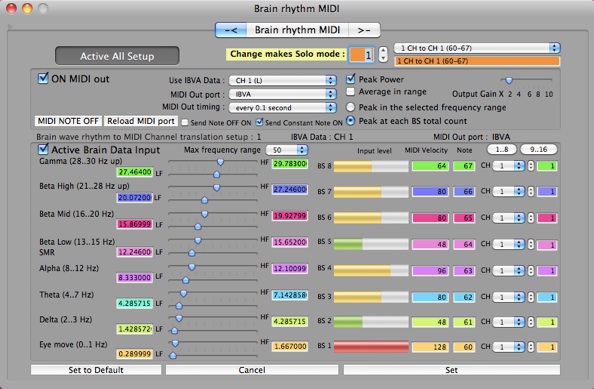The width and height of the screenshot is (594, 389).
Task: Click the BS 5 Note field 64
Action: tap(464, 244)
